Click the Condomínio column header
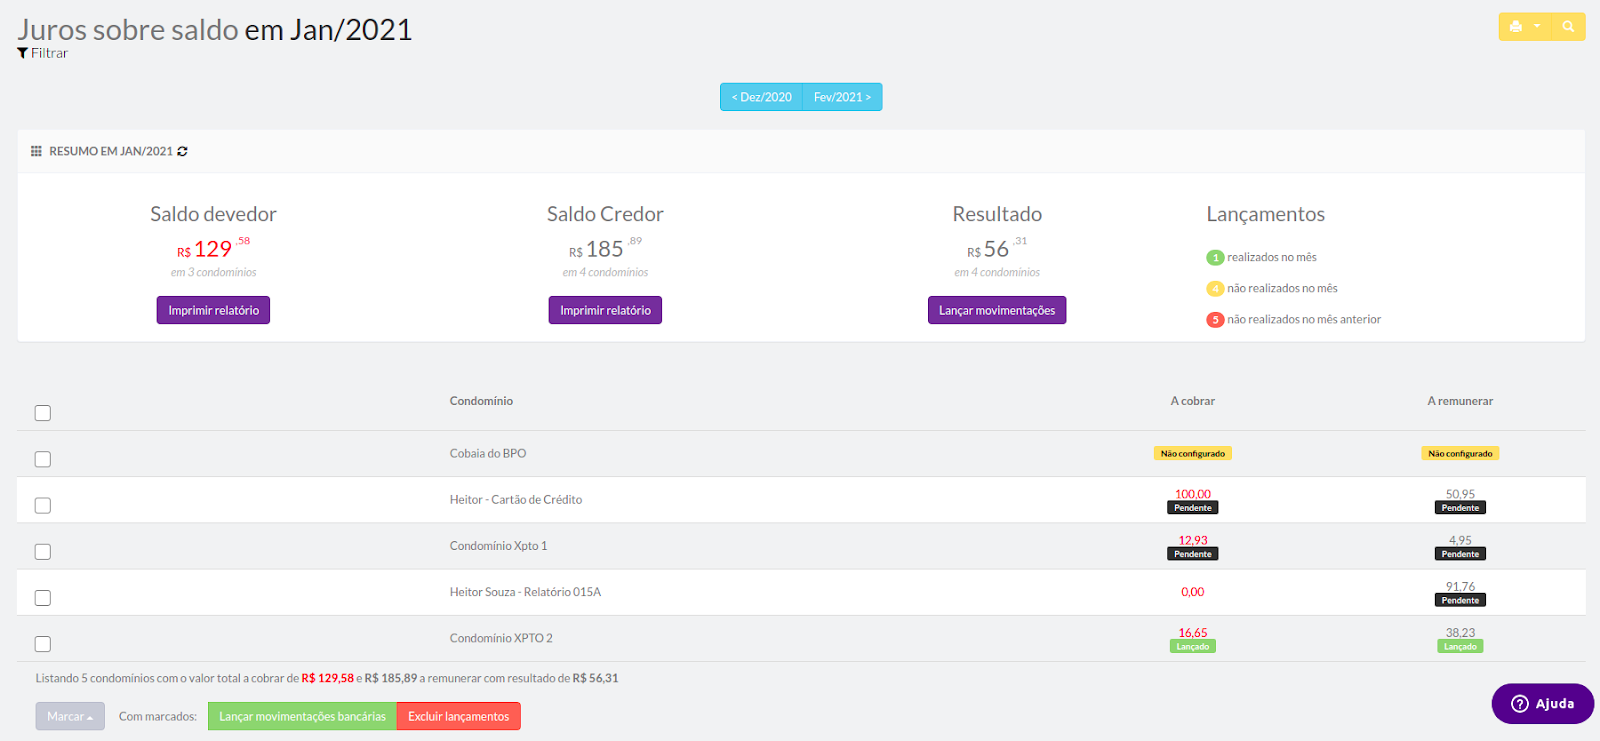The image size is (1600, 741). [x=481, y=401]
